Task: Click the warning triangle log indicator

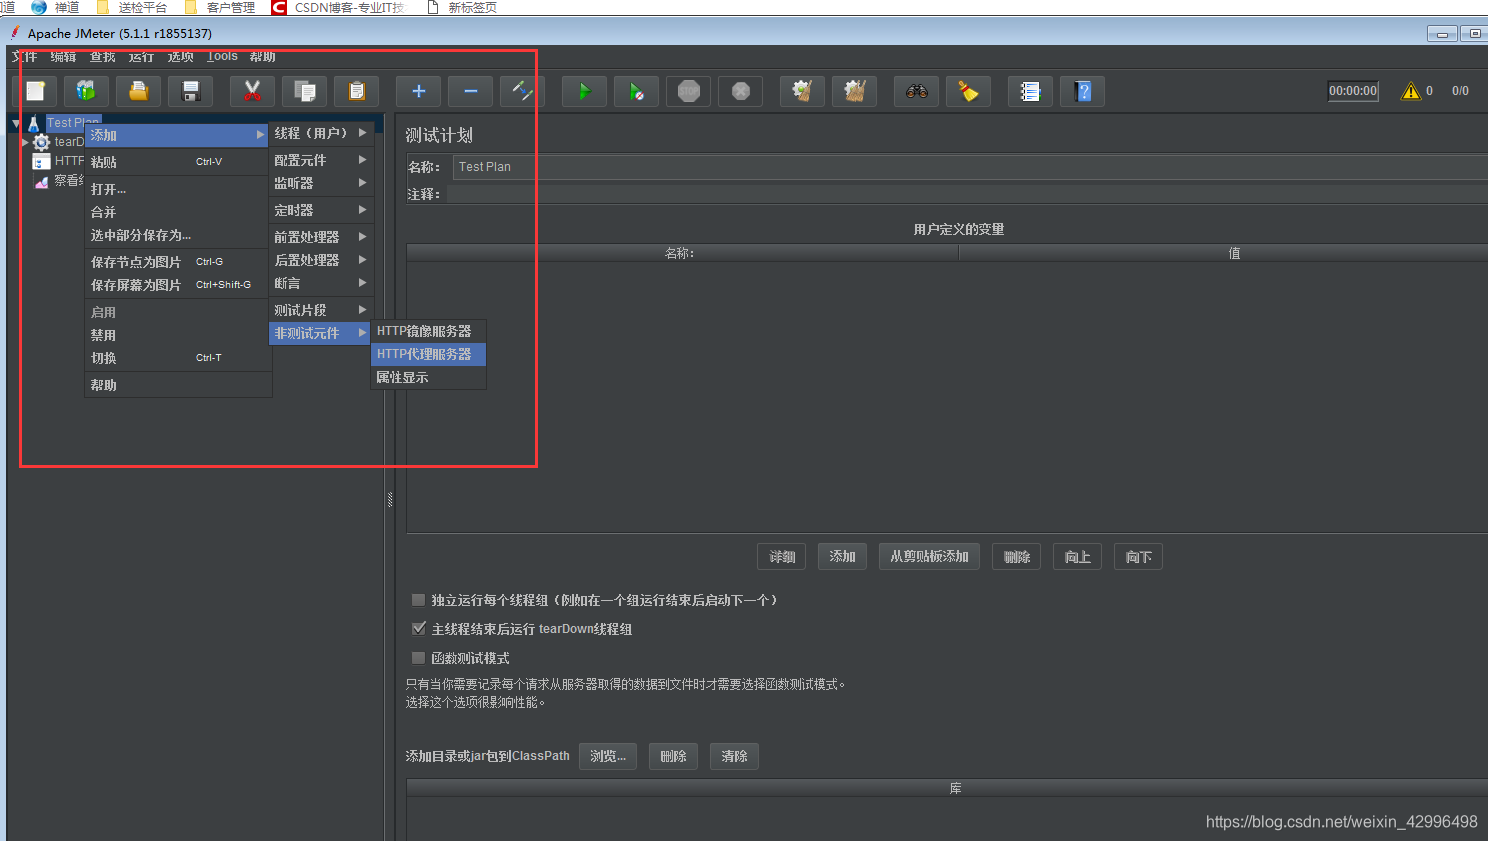Action: tap(1411, 91)
